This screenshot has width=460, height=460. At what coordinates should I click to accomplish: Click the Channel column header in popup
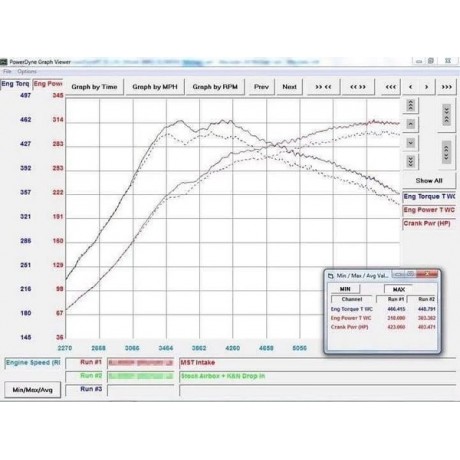pos(352,299)
